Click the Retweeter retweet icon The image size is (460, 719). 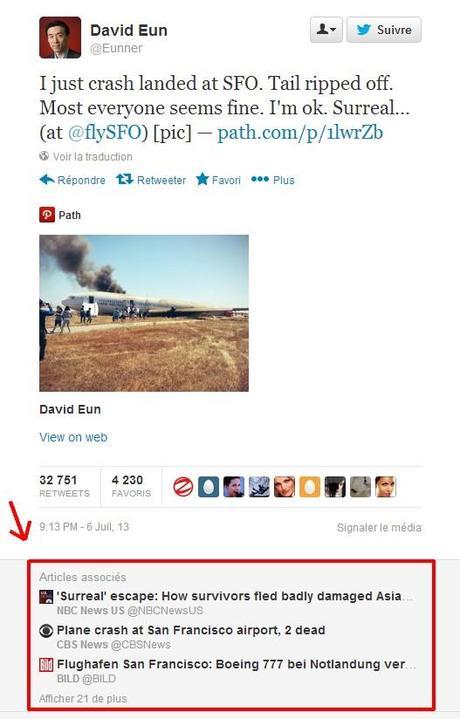coord(125,179)
